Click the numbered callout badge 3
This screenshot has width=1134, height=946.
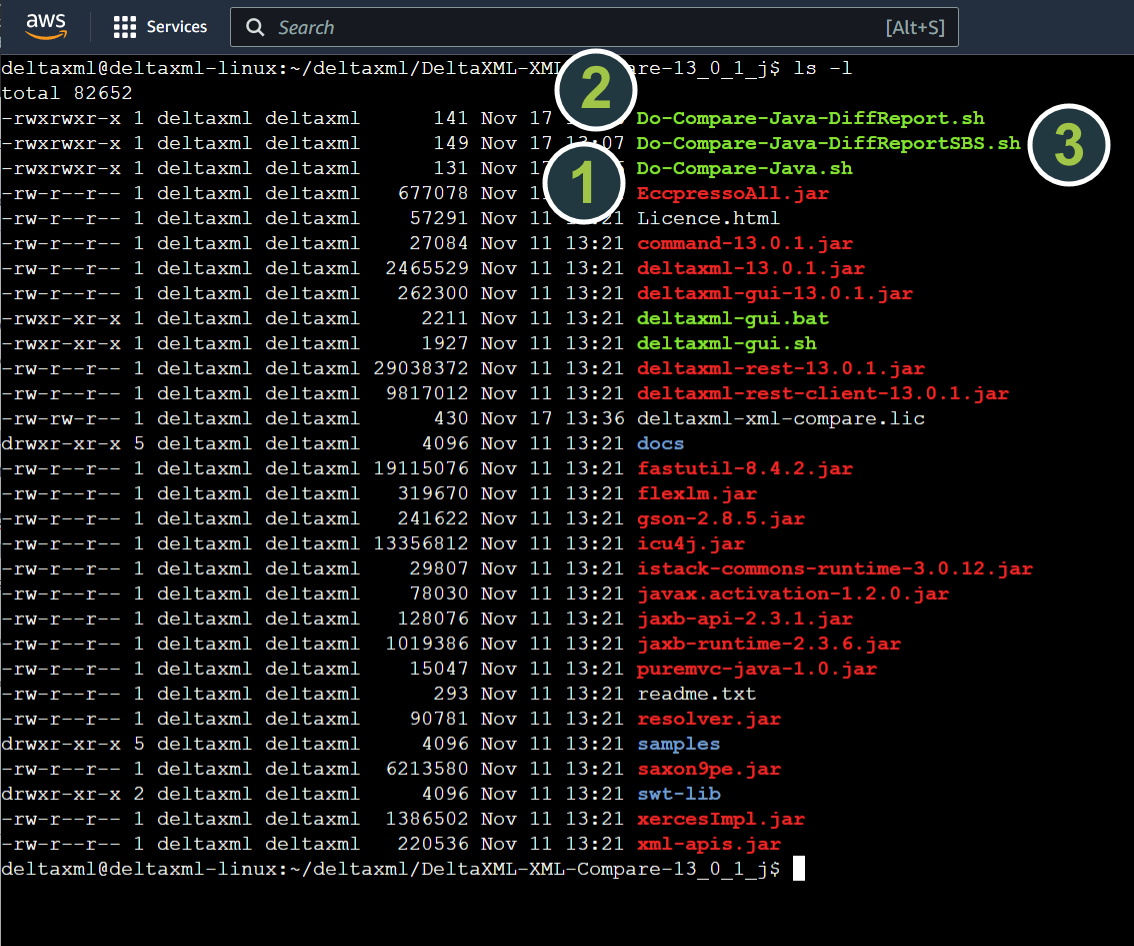click(x=1068, y=146)
